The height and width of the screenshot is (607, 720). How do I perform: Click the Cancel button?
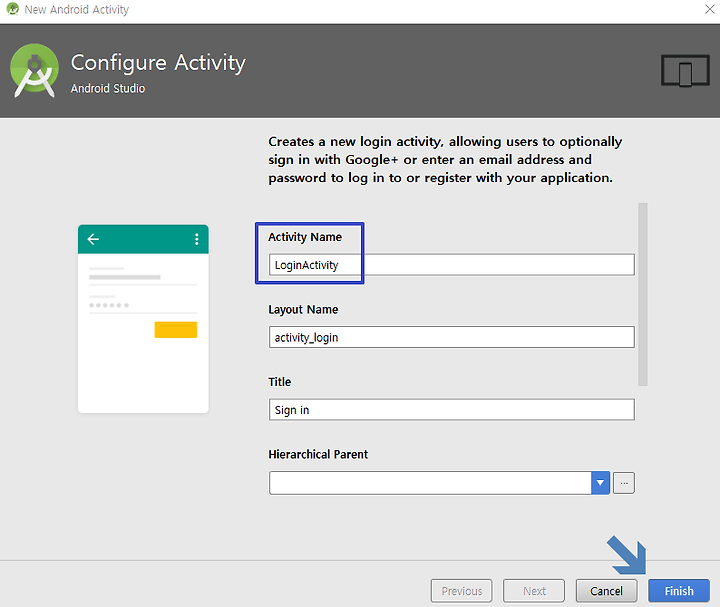pos(606,590)
